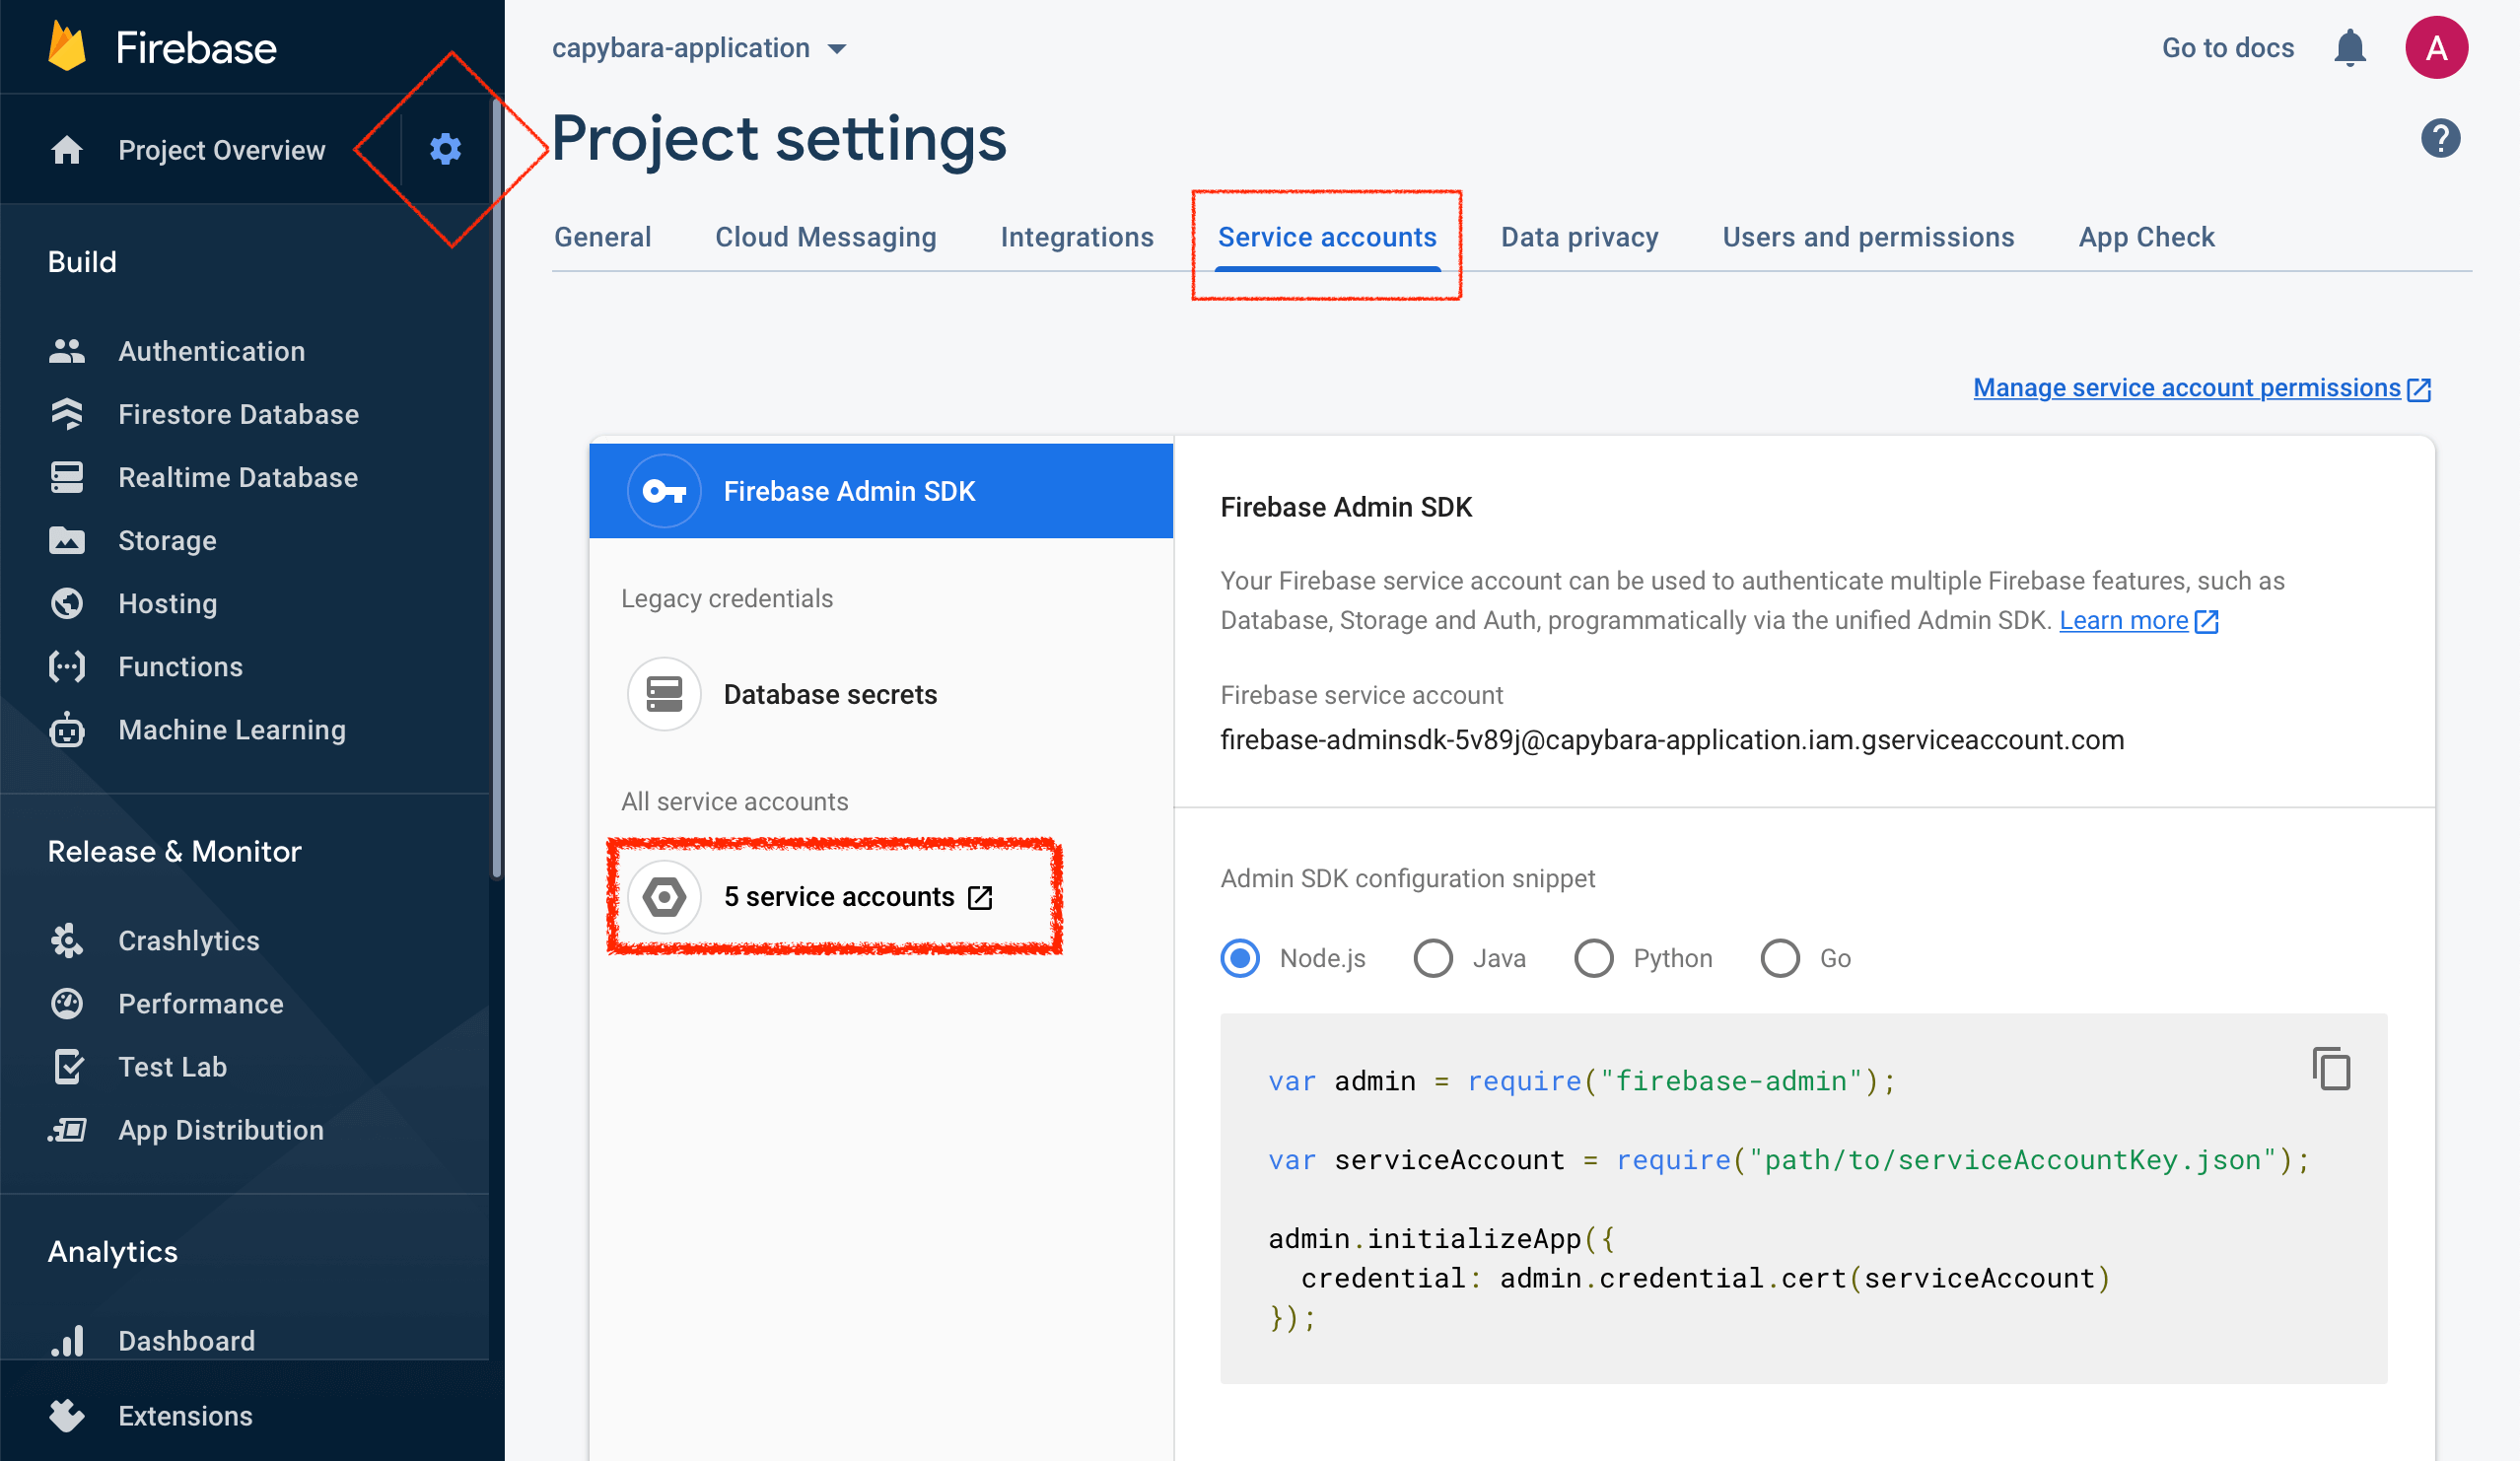
Task: Click the Firebase Admin SDK key icon
Action: 663,491
